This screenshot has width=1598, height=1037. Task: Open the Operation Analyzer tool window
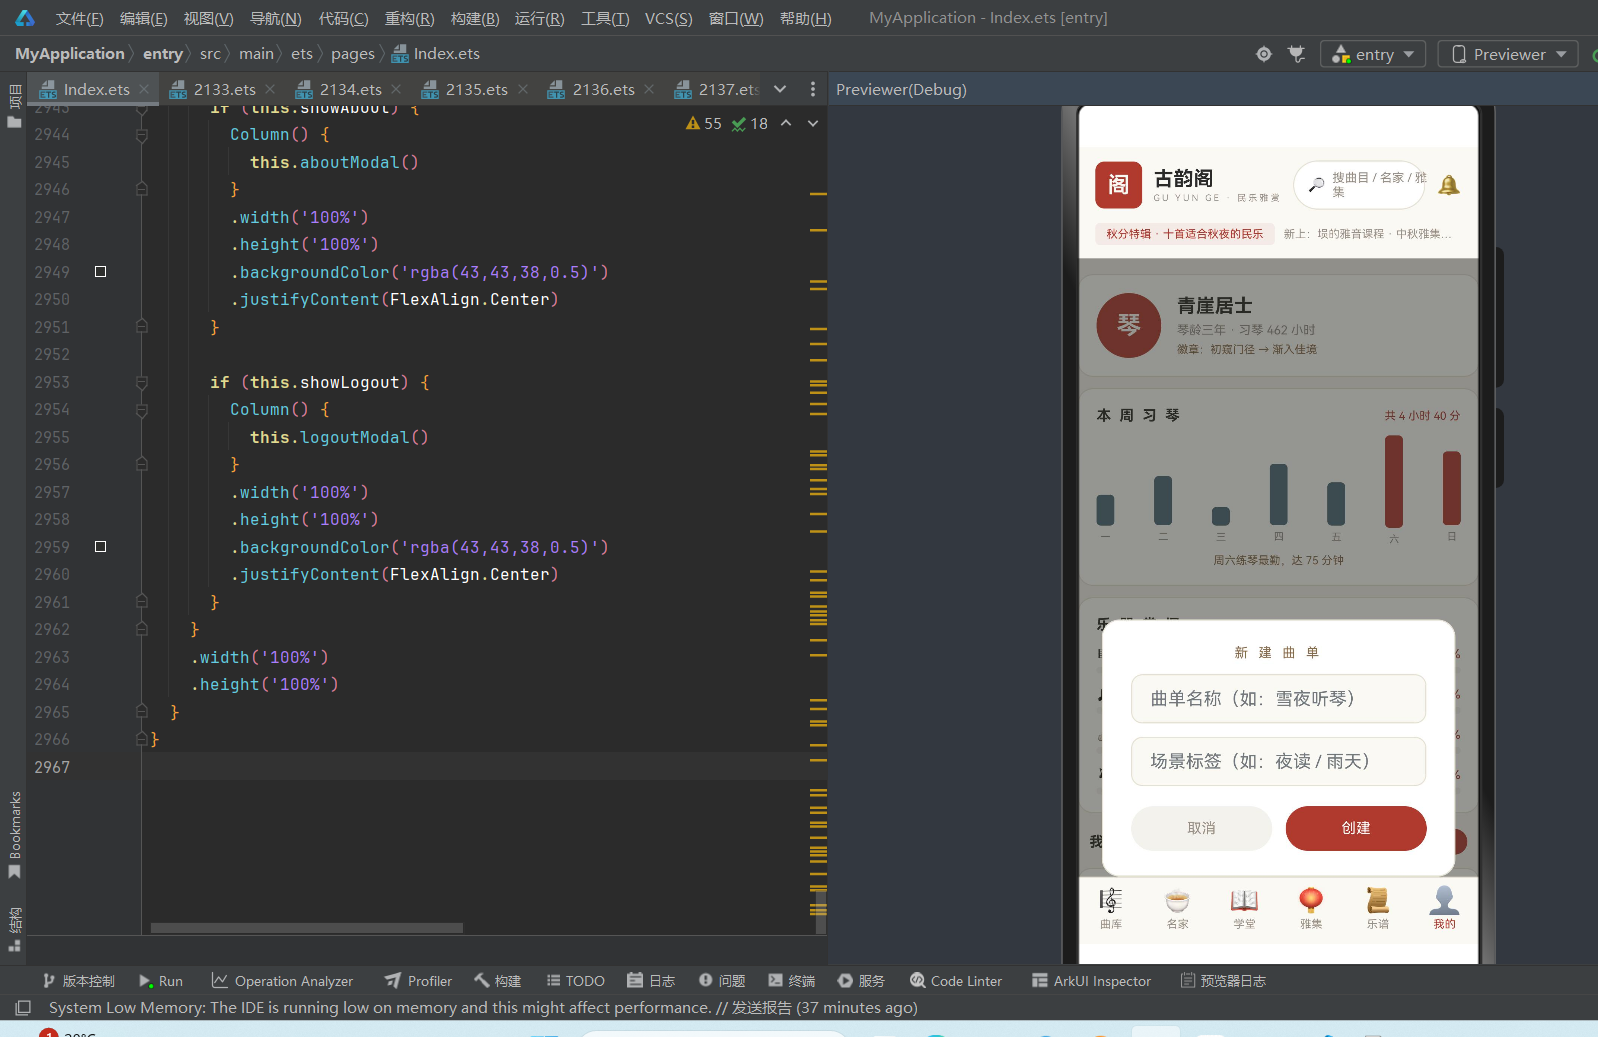coord(282,981)
